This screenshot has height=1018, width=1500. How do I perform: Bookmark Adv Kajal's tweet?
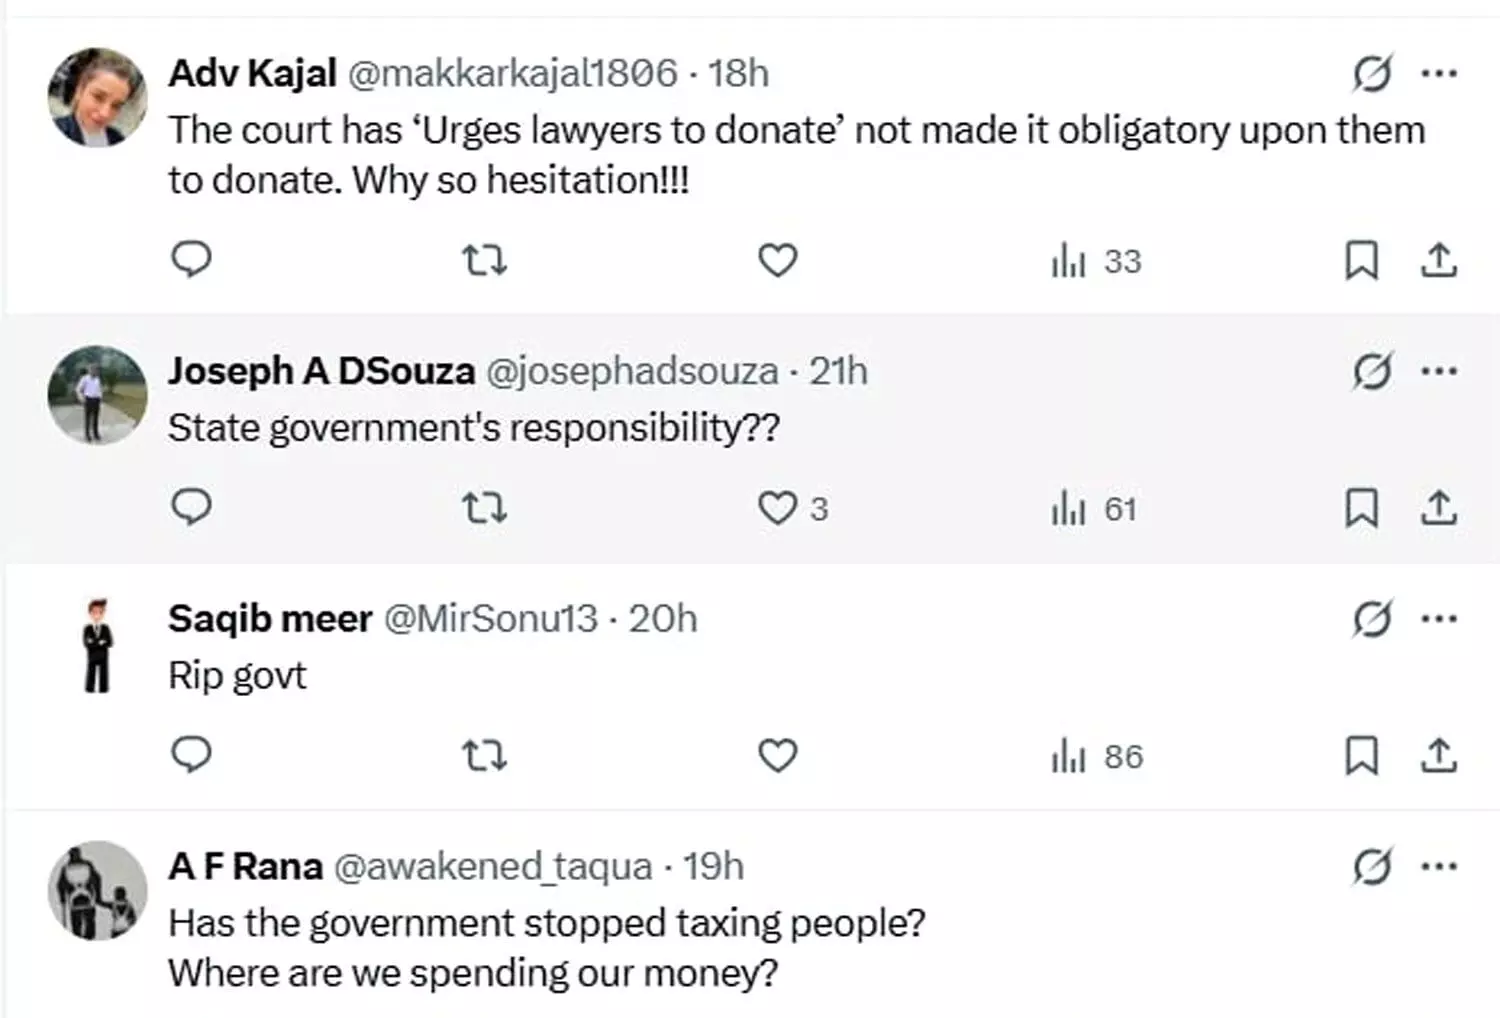point(1360,260)
